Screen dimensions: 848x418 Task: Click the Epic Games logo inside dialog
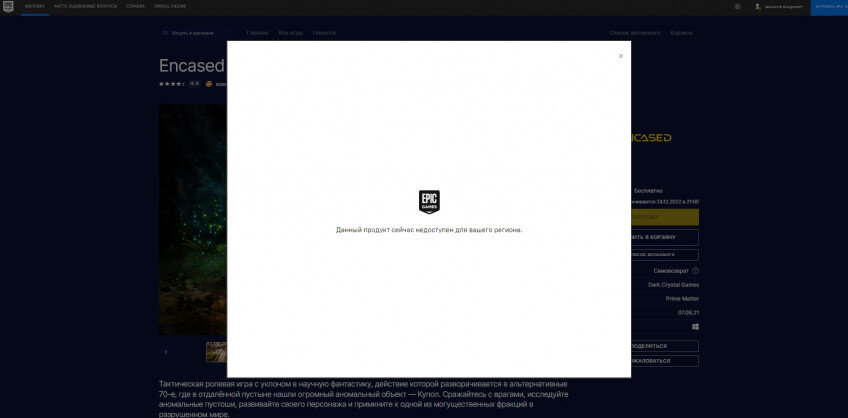pyautogui.click(x=429, y=202)
